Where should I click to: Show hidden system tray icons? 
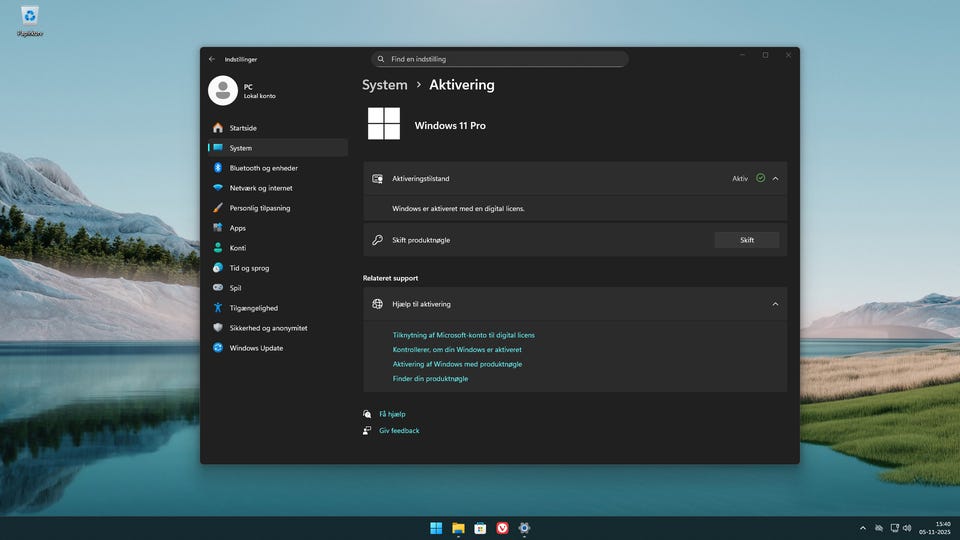click(x=863, y=527)
